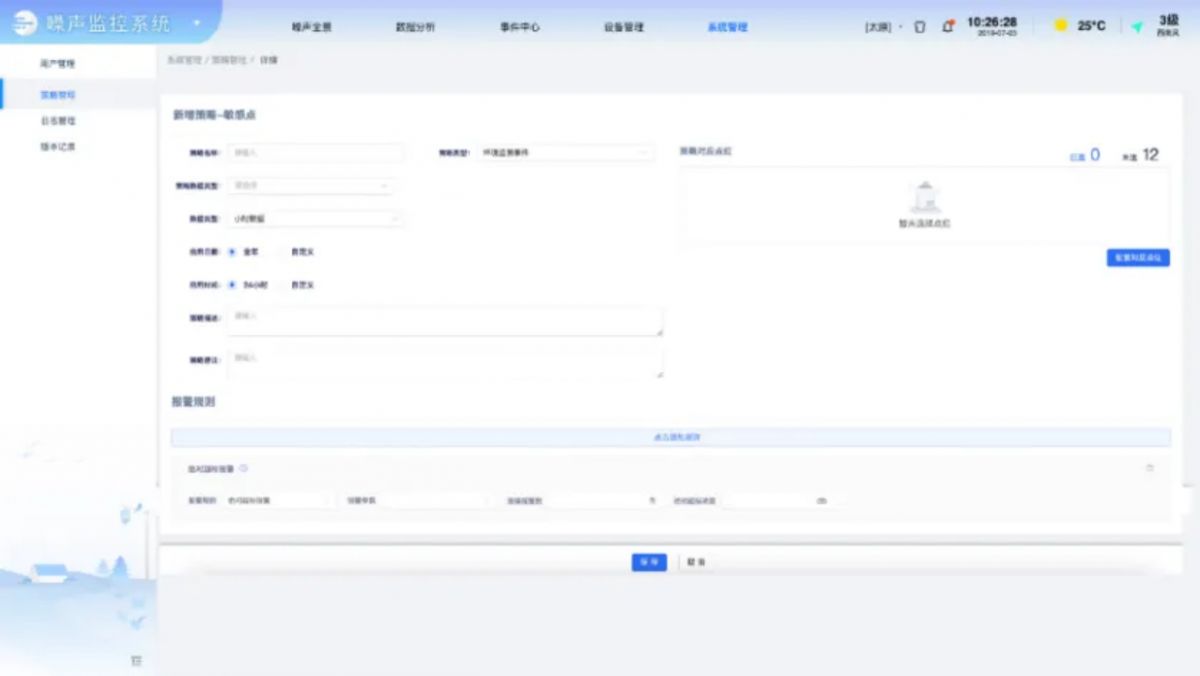
Task: Click the help icon beside alarm rule title
Action: tap(244, 468)
